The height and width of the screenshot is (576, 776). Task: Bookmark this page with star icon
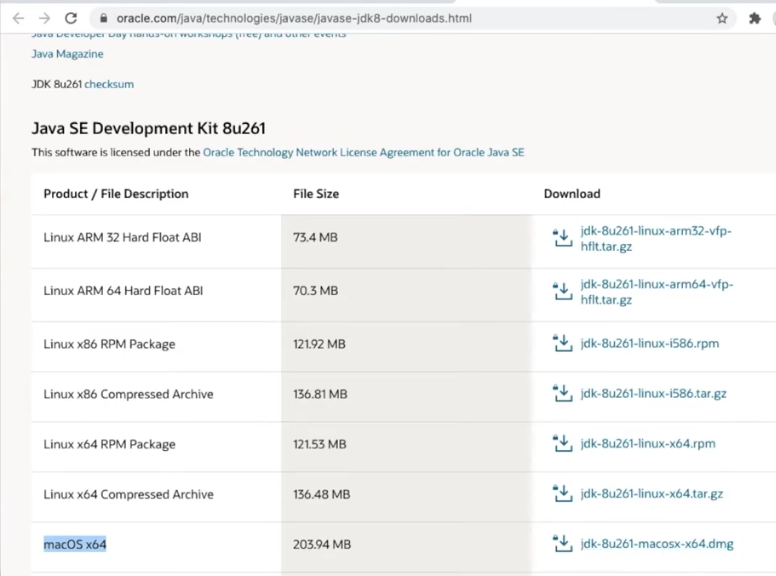tap(722, 18)
